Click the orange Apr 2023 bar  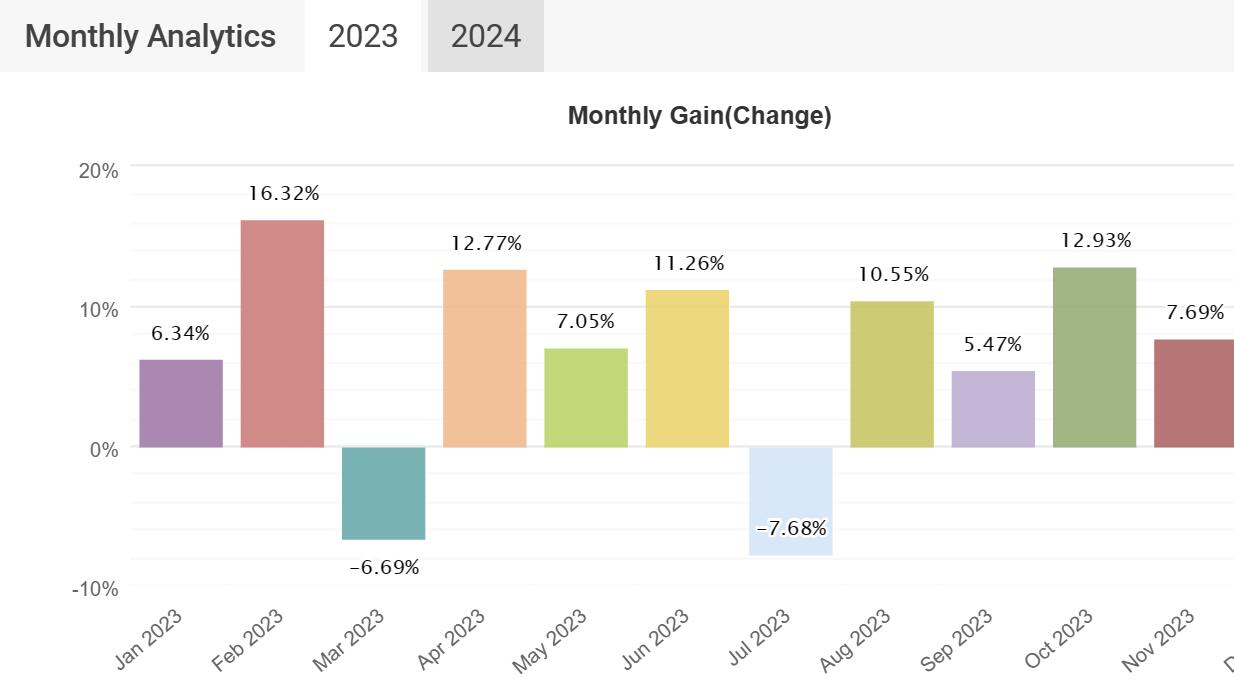pos(484,358)
